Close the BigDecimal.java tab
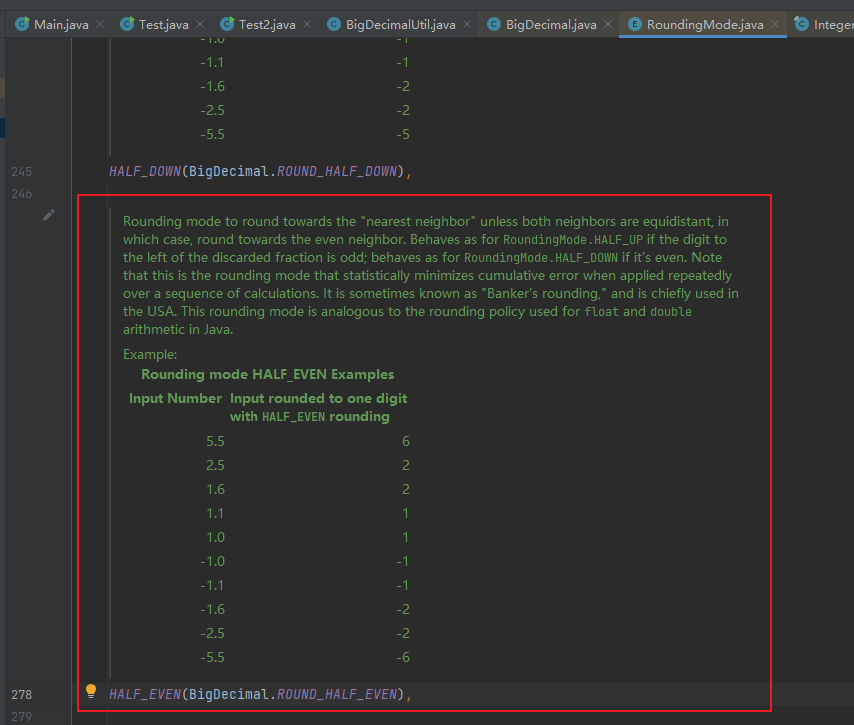Viewport: 854px width, 725px height. 607,24
